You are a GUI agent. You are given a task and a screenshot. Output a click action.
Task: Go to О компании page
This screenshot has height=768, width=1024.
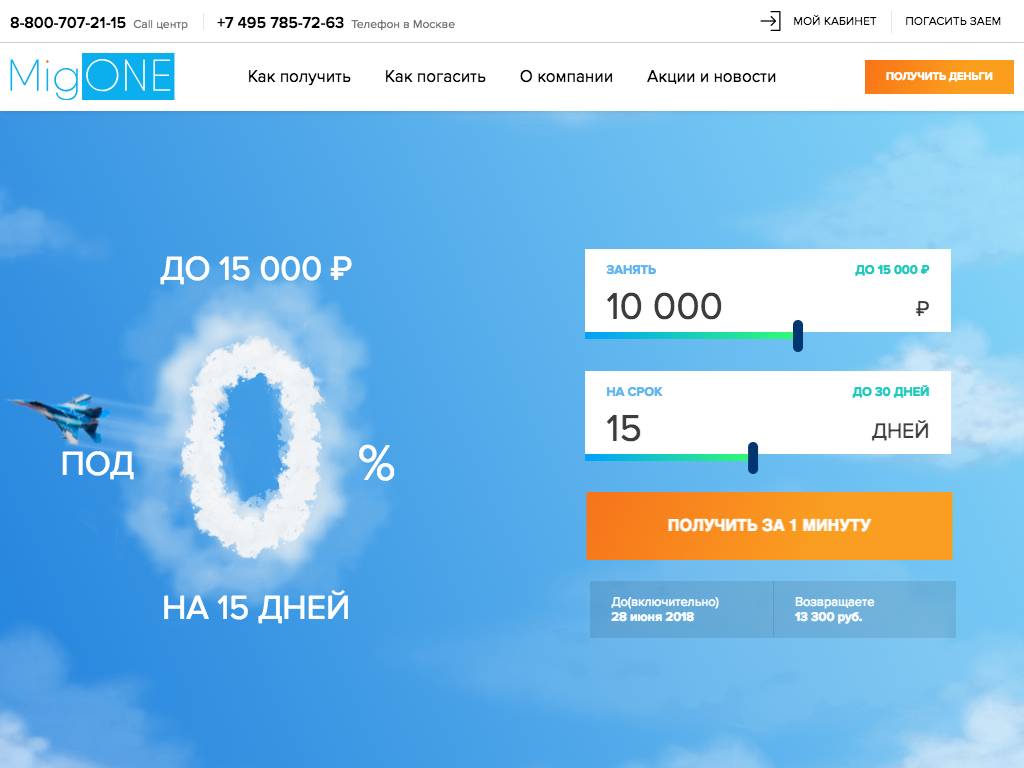pyautogui.click(x=566, y=77)
